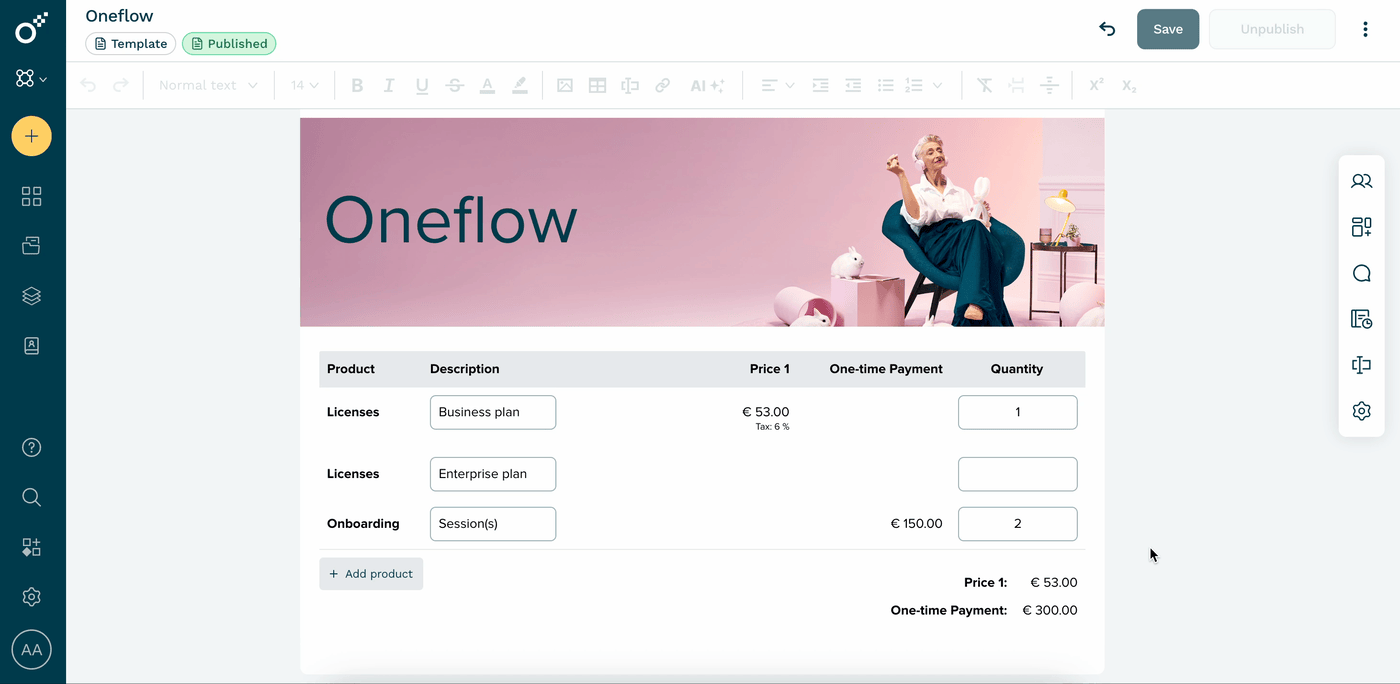Click the redo icon in the editor toolbar
Viewport: 1400px width, 684px height.
121,86
